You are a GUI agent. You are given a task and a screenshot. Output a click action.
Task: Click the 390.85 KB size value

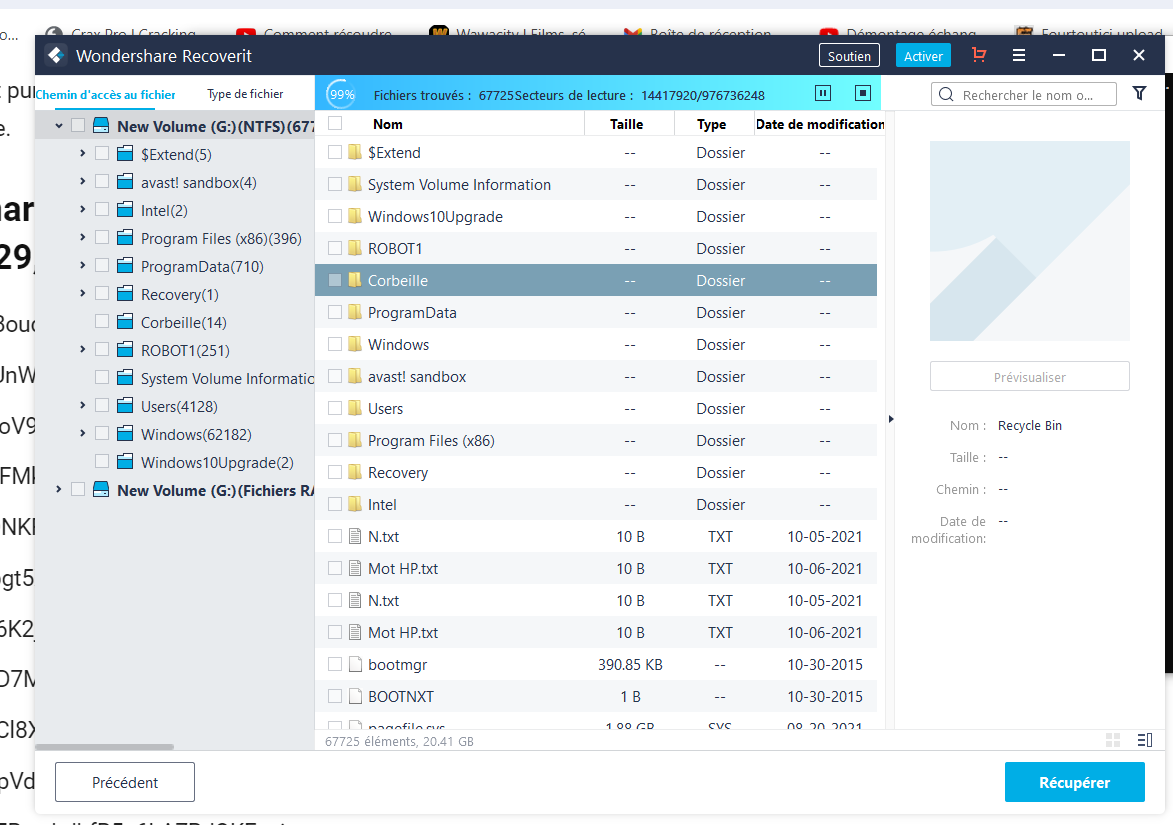(630, 664)
